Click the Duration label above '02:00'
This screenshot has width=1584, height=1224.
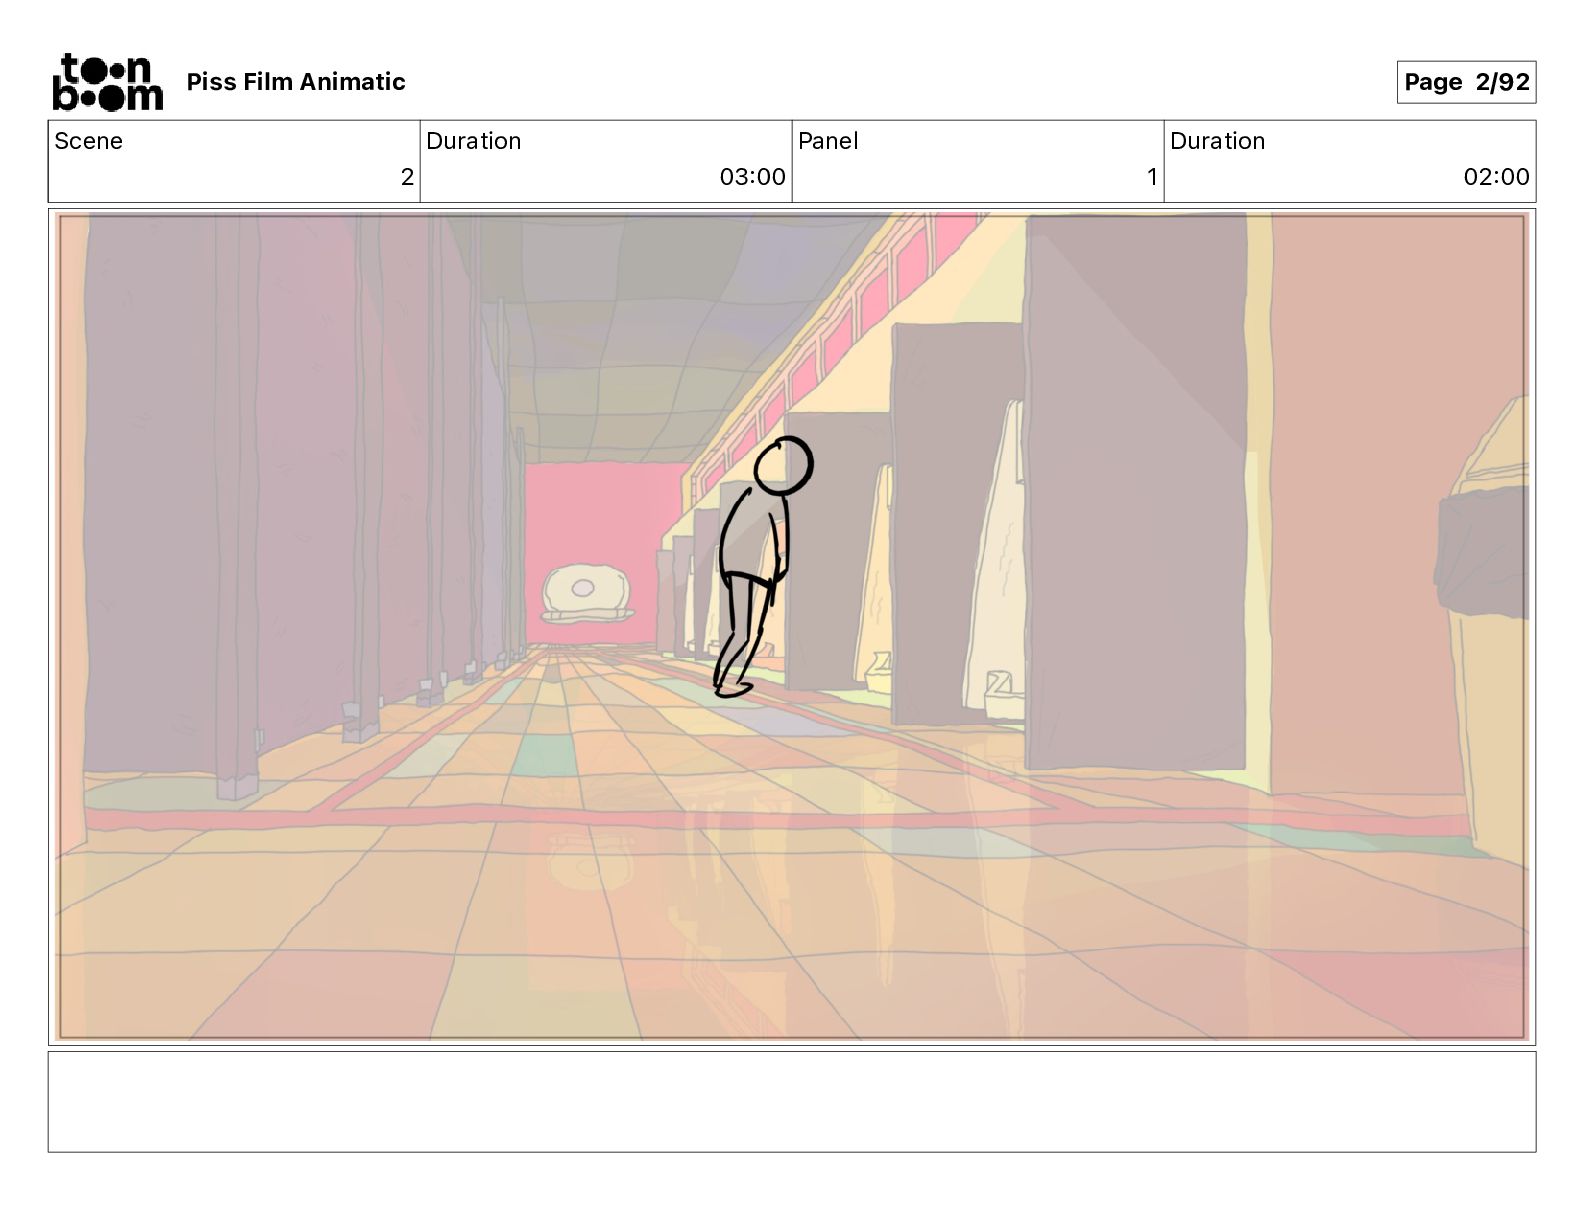1218,141
